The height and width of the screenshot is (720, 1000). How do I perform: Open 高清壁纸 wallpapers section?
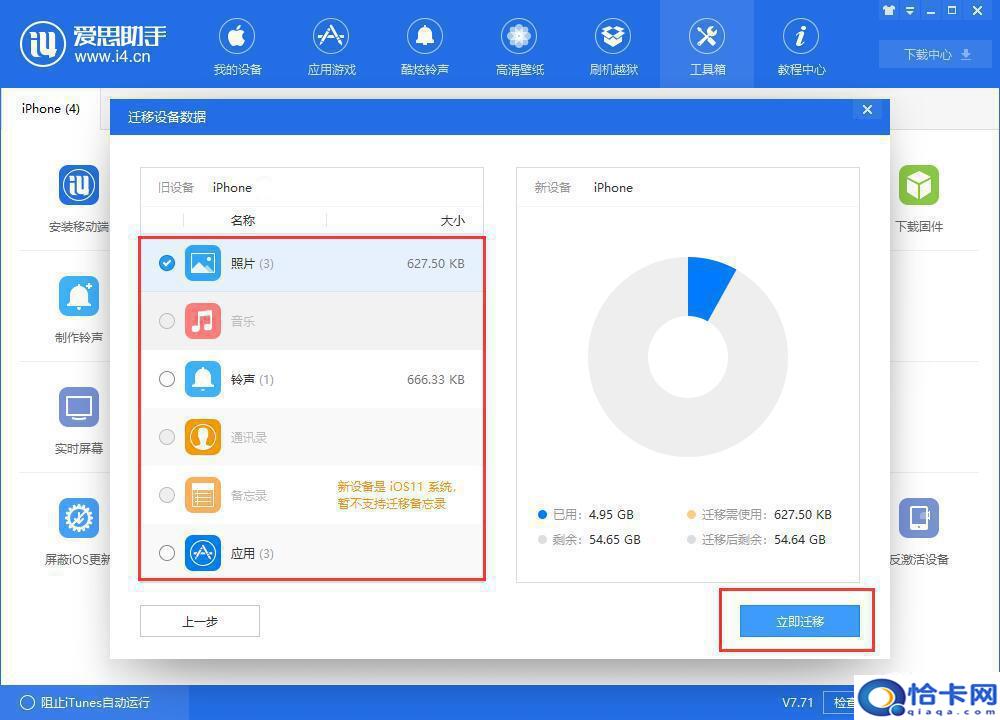tap(519, 47)
